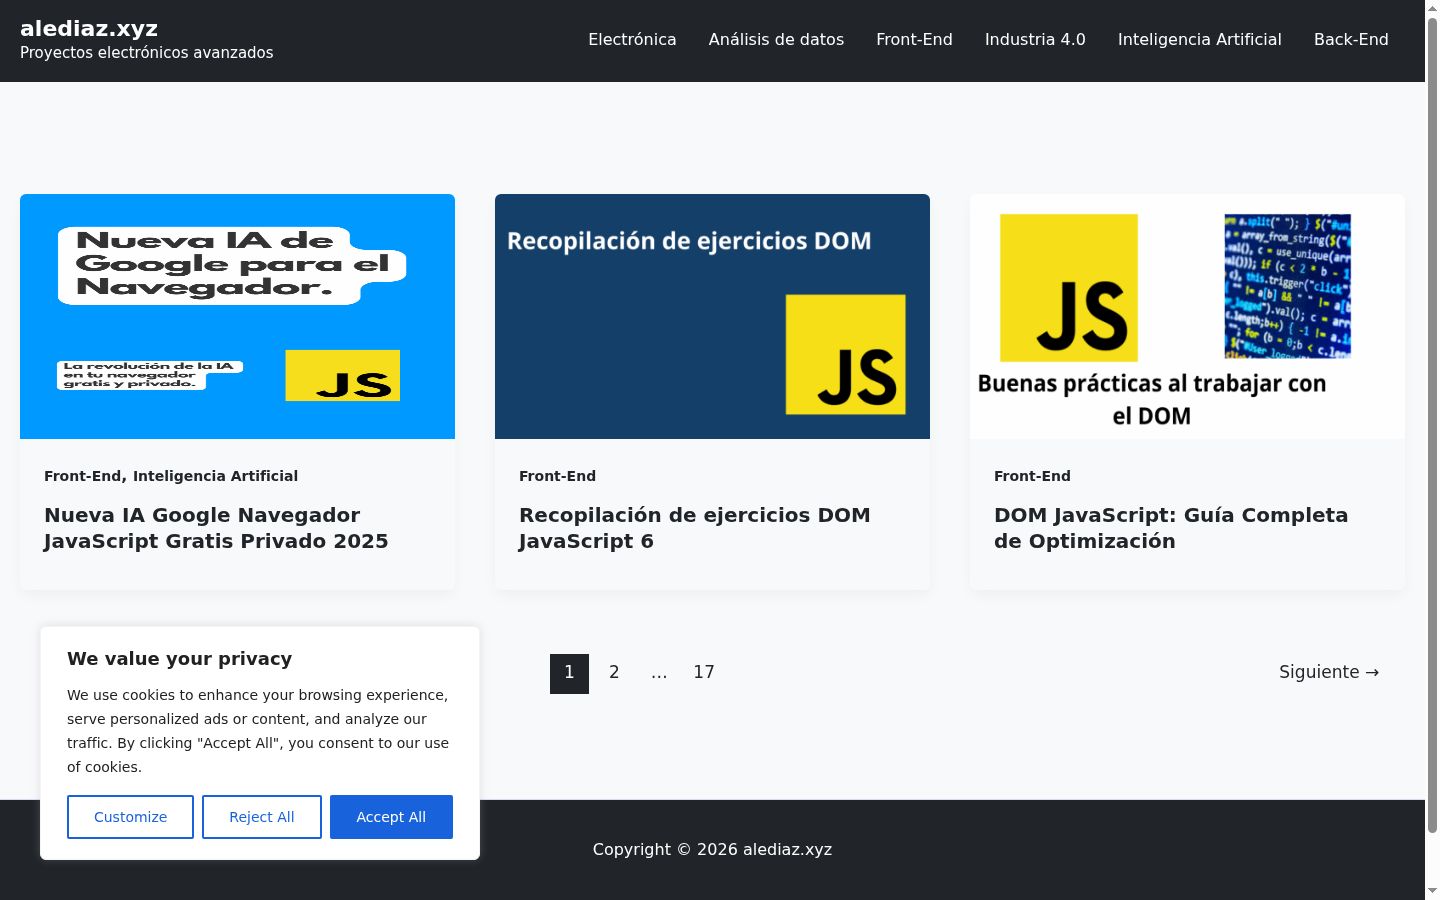Go to the Siguiente next page link
This screenshot has width=1440, height=900.
[1329, 672]
